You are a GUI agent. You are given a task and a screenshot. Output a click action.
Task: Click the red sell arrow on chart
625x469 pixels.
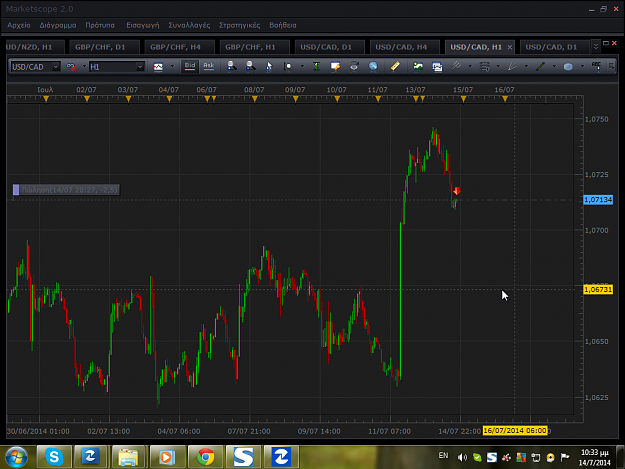[x=457, y=191]
